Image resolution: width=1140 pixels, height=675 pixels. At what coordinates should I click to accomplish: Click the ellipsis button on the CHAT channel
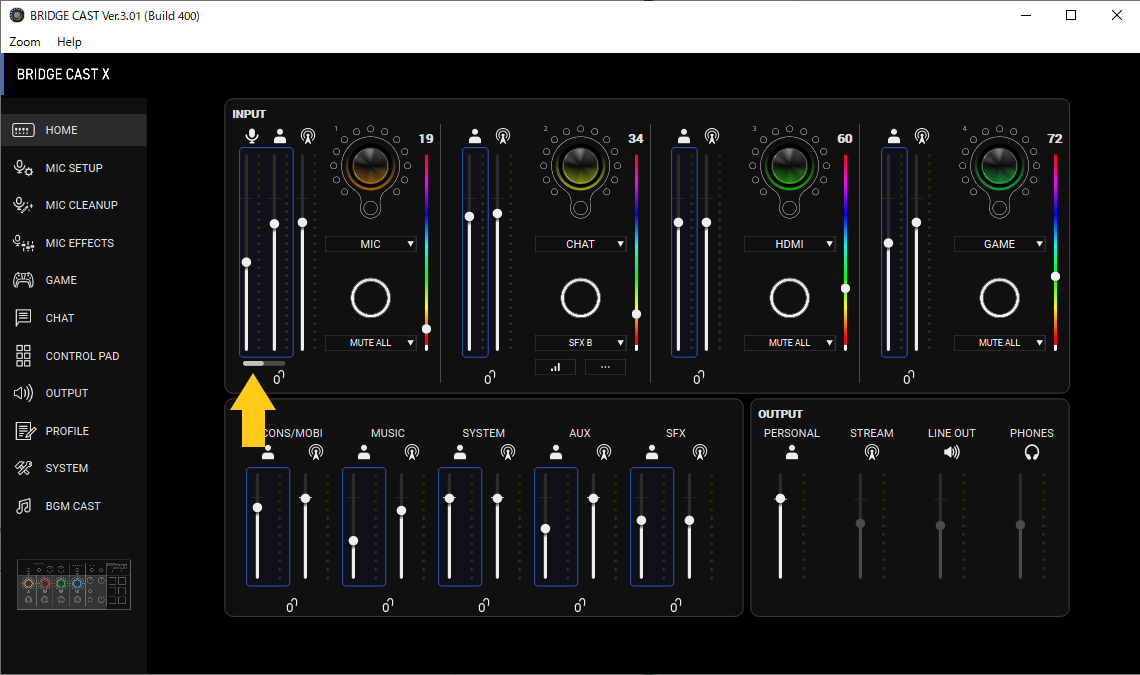click(x=604, y=367)
